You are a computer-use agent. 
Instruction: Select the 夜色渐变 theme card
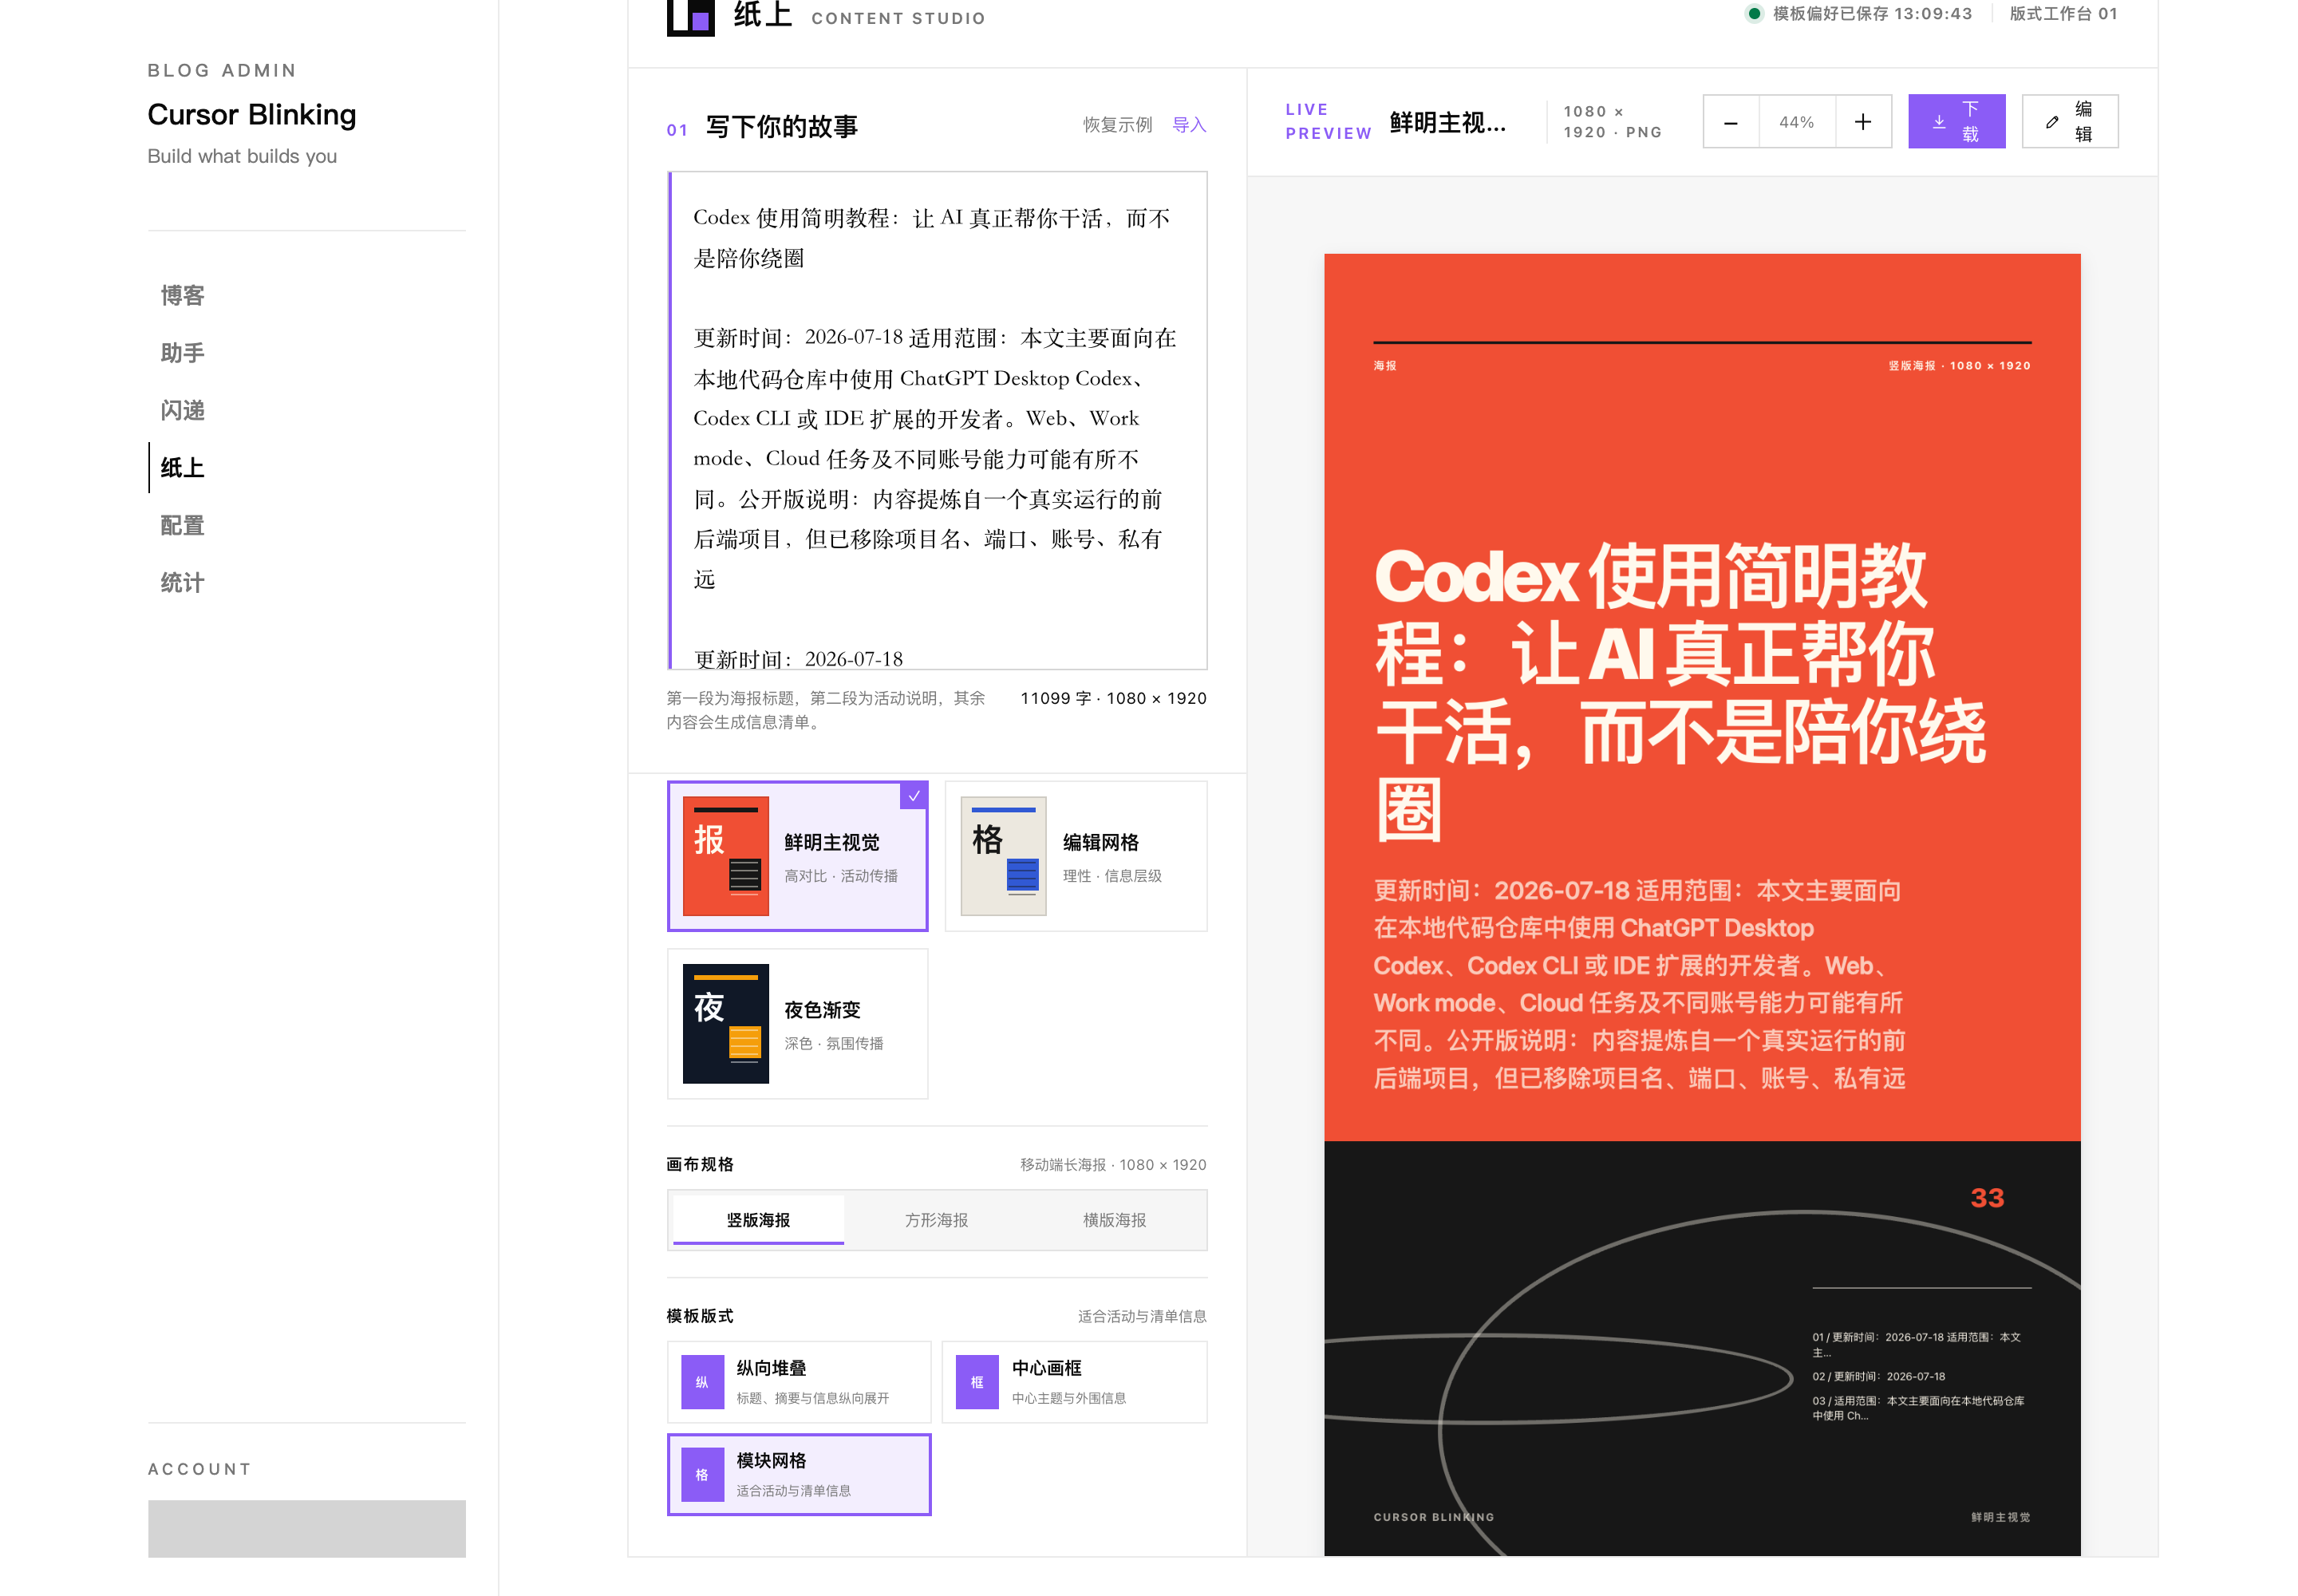(797, 1024)
